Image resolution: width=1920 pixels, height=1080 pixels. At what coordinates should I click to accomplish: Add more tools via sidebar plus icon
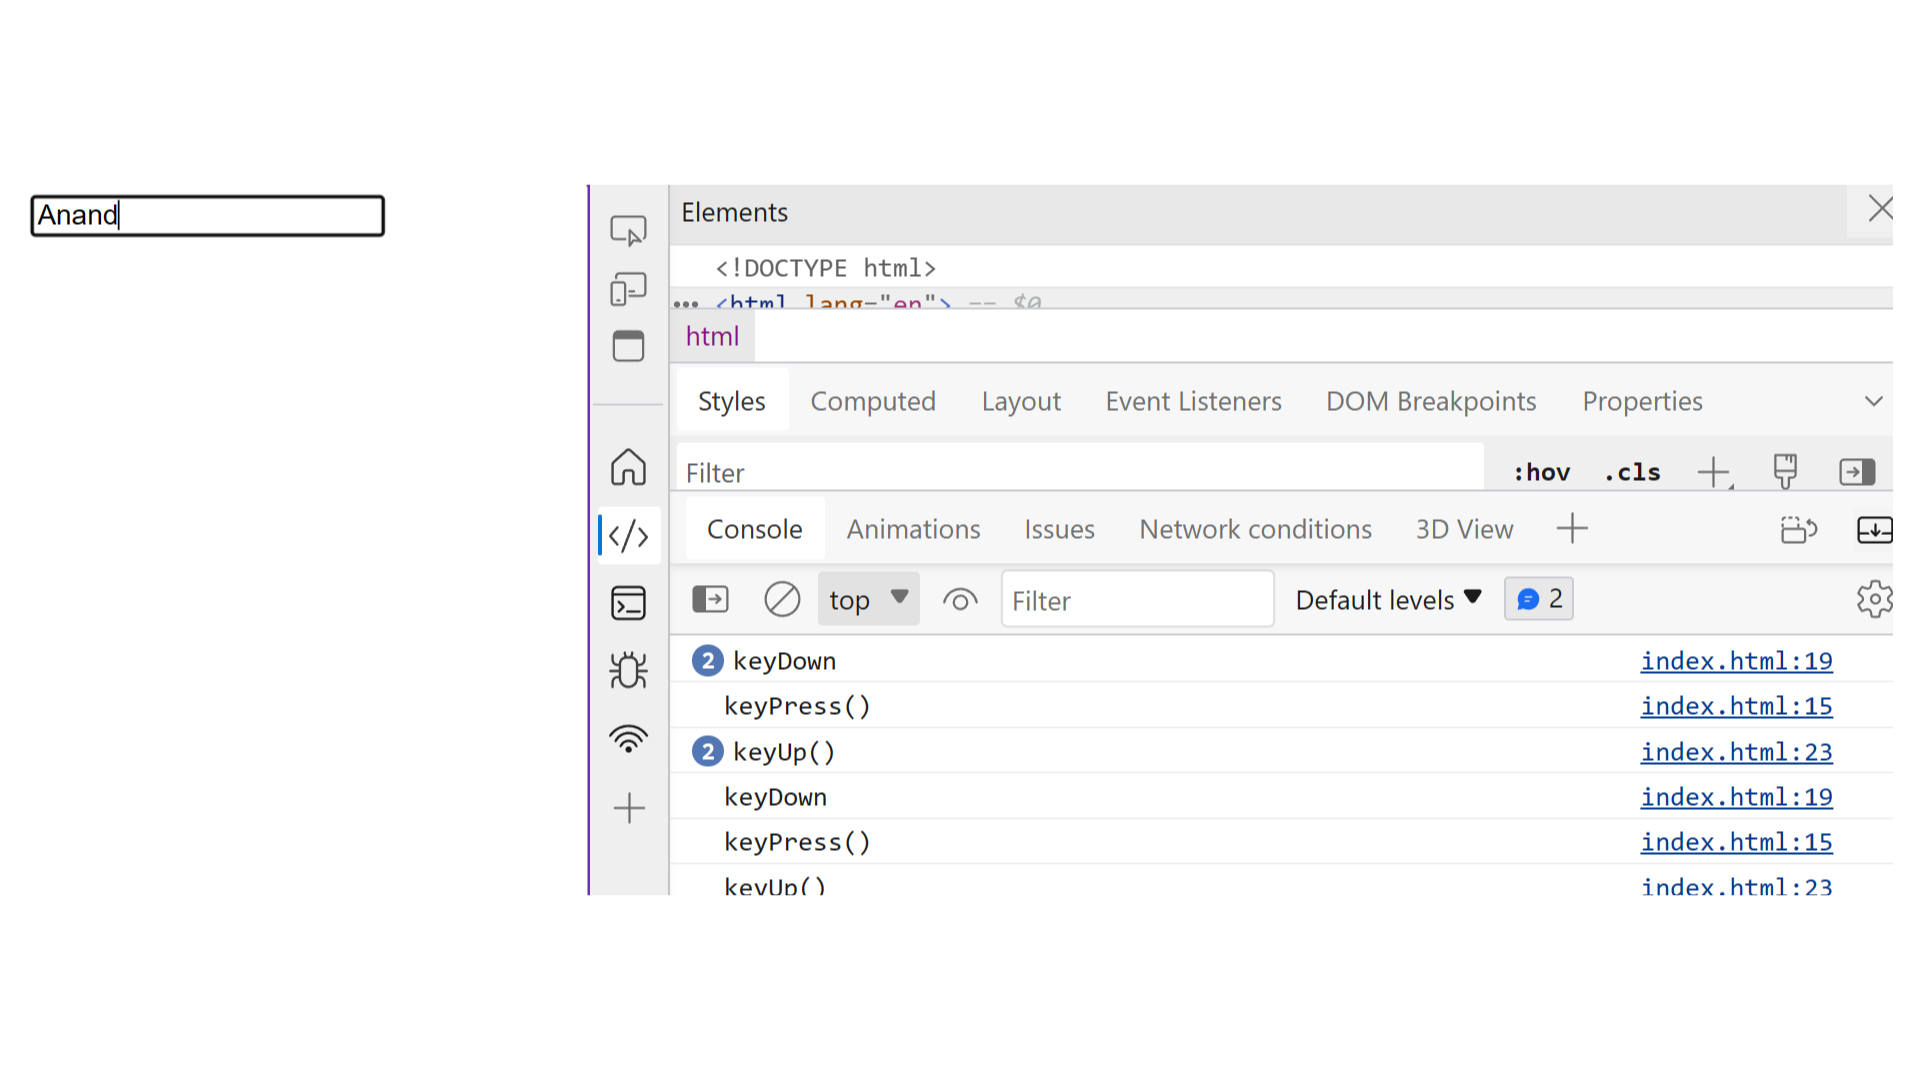point(629,808)
